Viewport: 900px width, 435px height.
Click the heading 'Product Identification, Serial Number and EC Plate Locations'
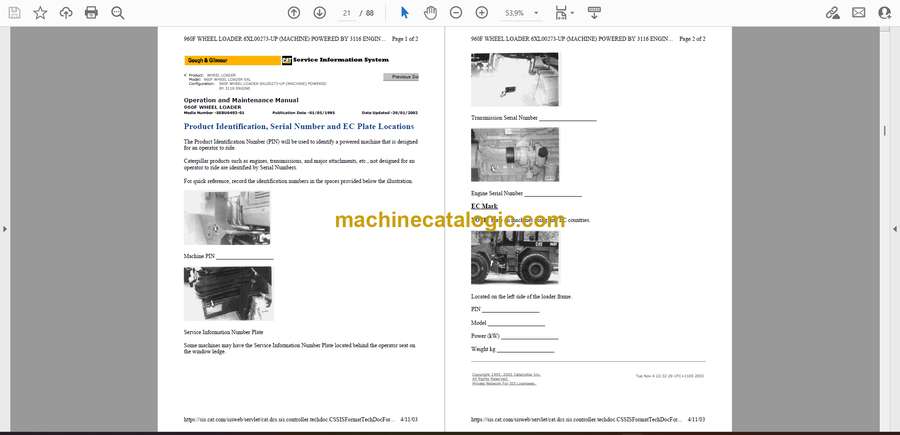coord(298,126)
